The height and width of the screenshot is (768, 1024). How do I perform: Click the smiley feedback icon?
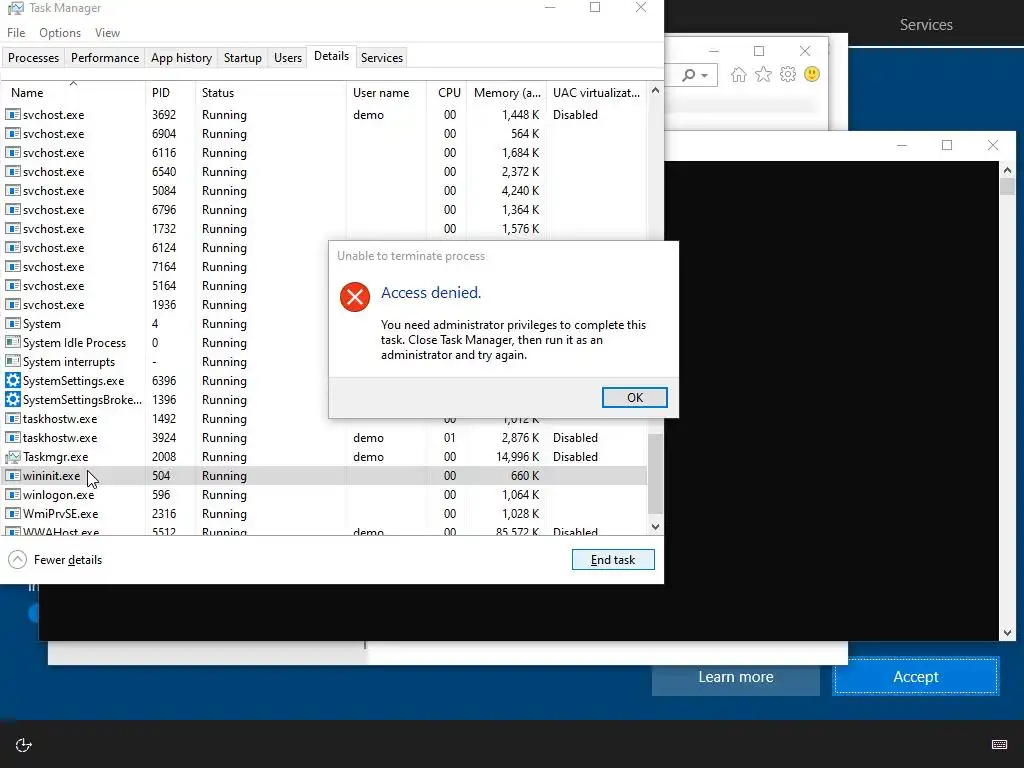tap(812, 74)
